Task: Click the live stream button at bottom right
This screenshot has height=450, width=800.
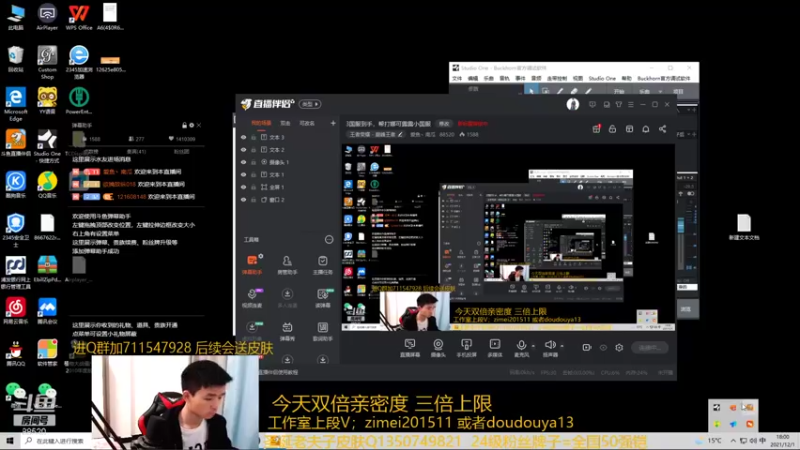Action: (649, 347)
